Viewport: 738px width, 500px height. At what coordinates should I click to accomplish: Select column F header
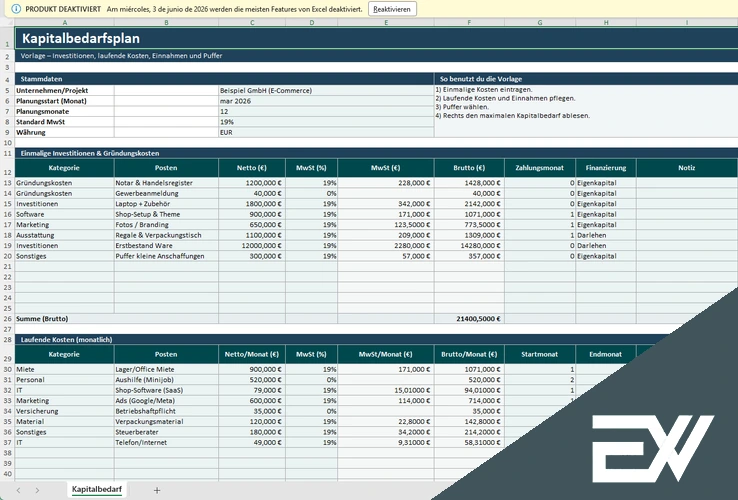[x=469, y=22]
